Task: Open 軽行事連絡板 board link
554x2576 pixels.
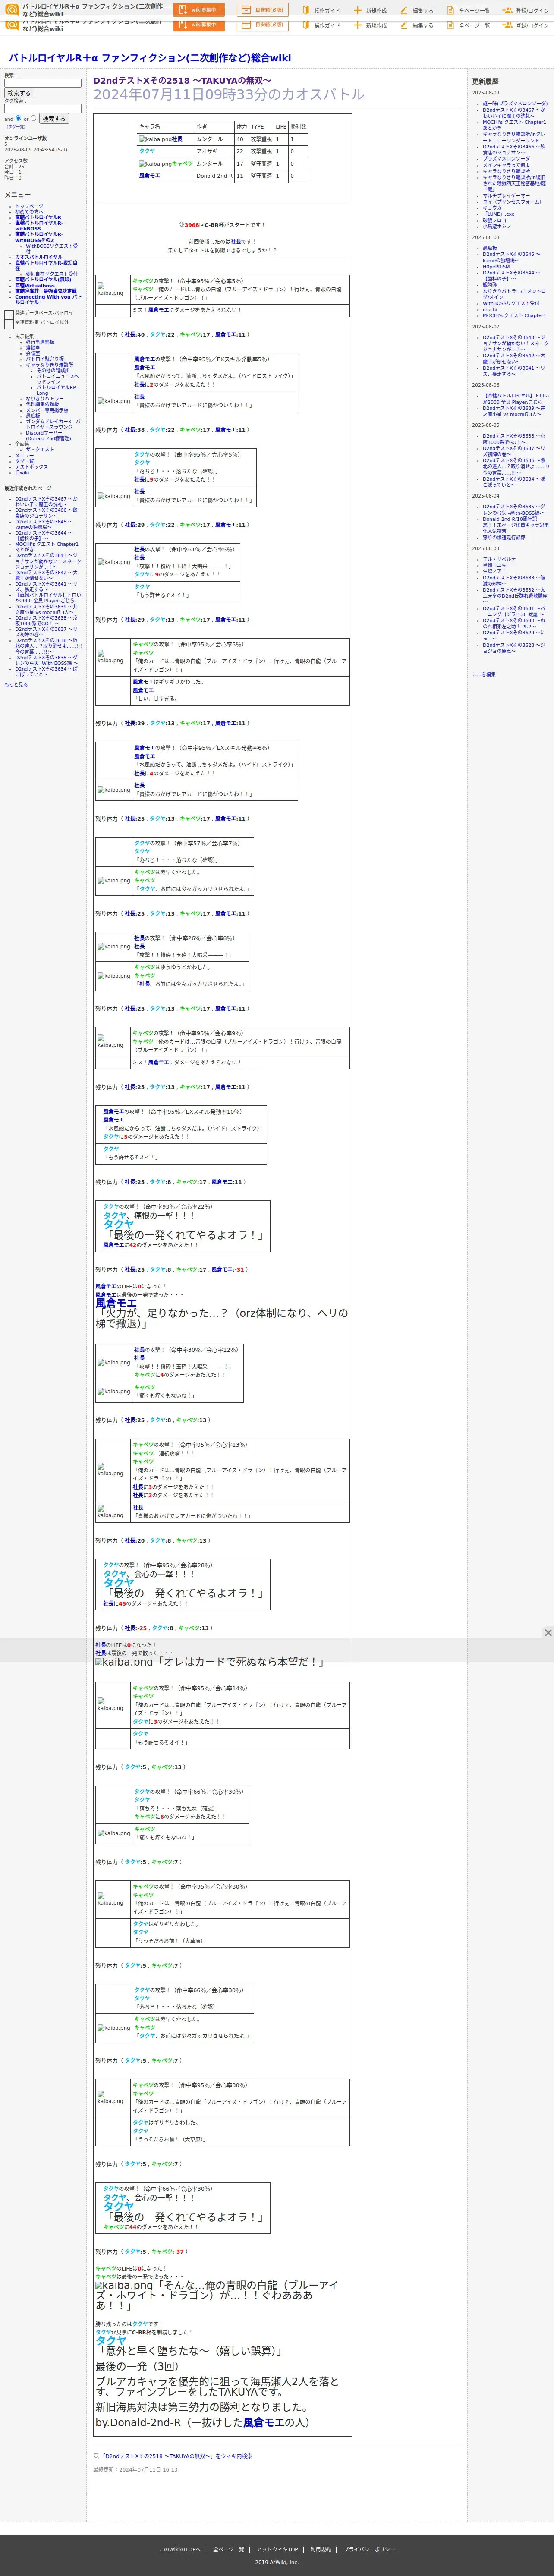Action: [x=40, y=342]
